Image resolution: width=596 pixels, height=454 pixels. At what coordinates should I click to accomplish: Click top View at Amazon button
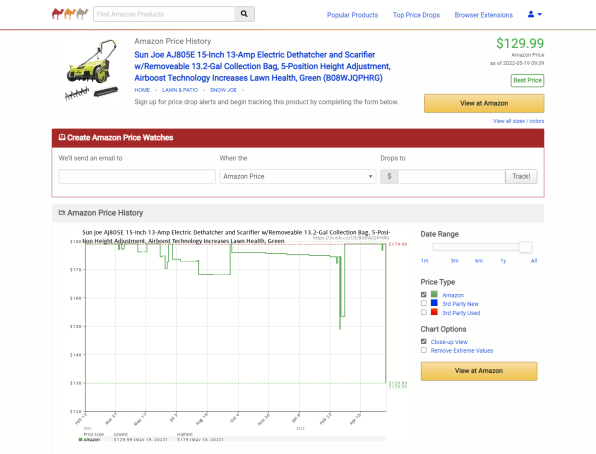(x=484, y=103)
